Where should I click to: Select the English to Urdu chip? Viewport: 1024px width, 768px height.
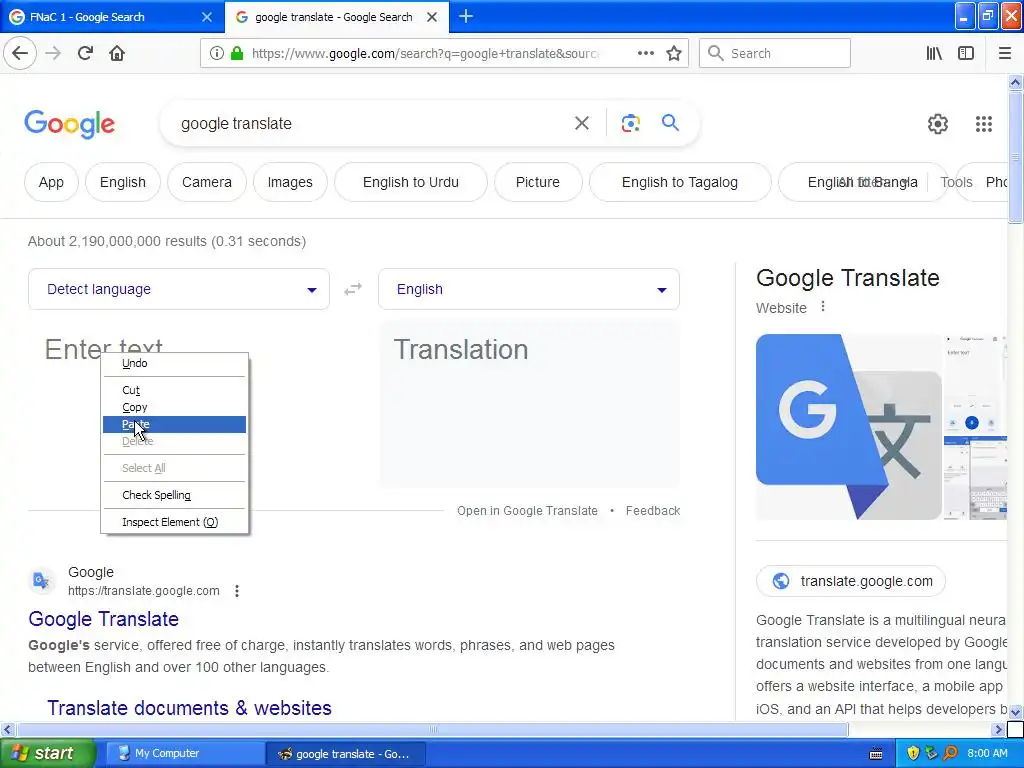(411, 182)
